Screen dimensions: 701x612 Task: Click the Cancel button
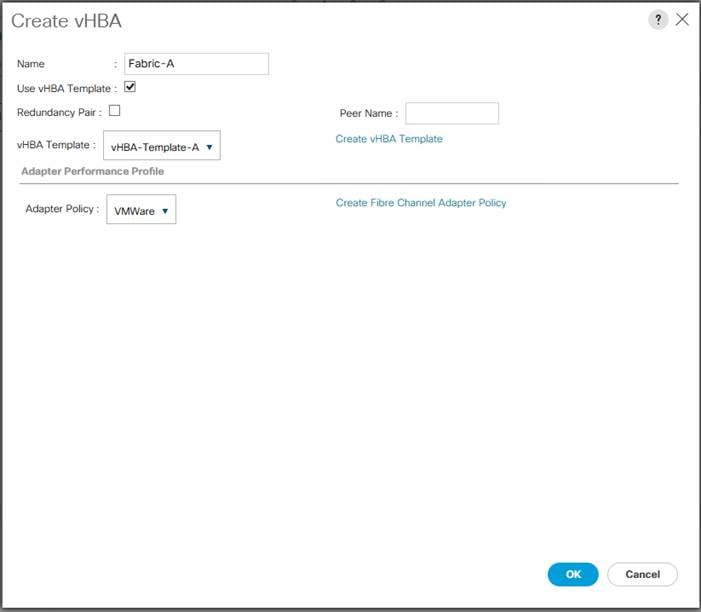click(642, 574)
